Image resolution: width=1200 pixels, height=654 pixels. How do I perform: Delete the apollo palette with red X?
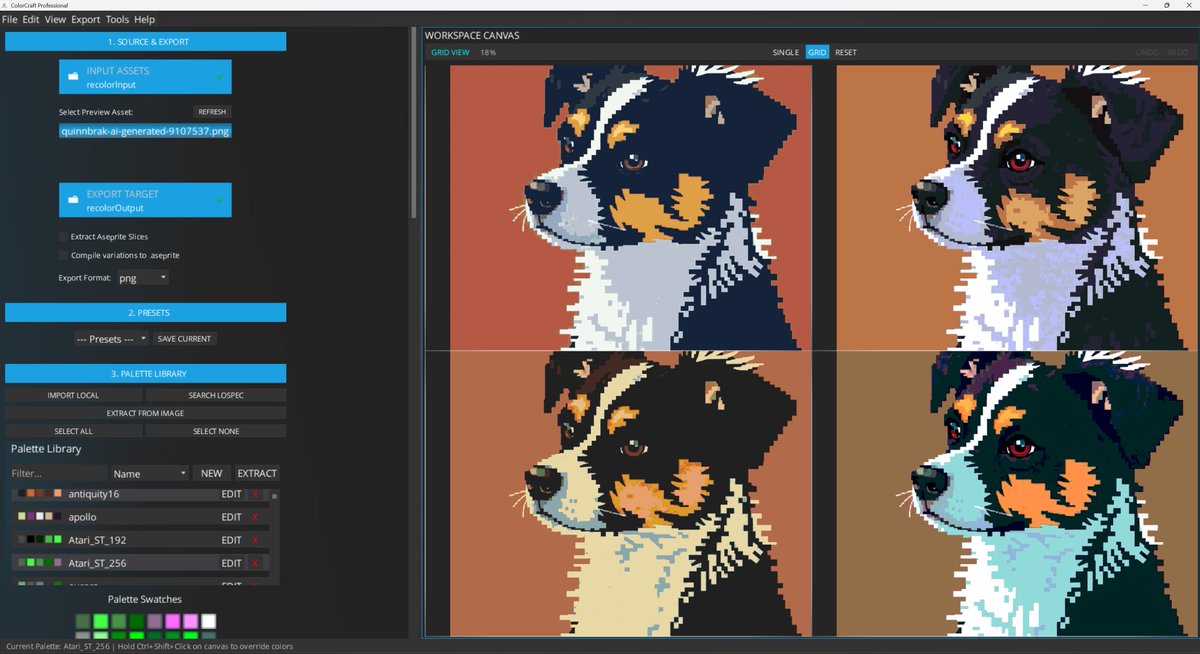coord(255,517)
